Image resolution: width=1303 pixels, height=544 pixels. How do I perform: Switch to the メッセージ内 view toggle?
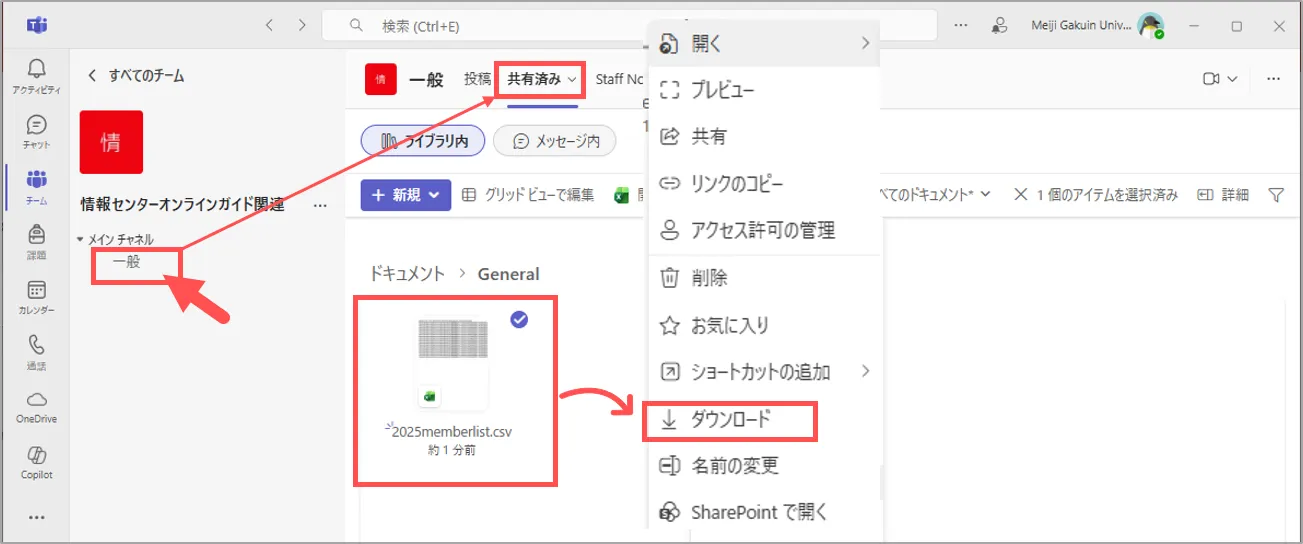point(555,142)
